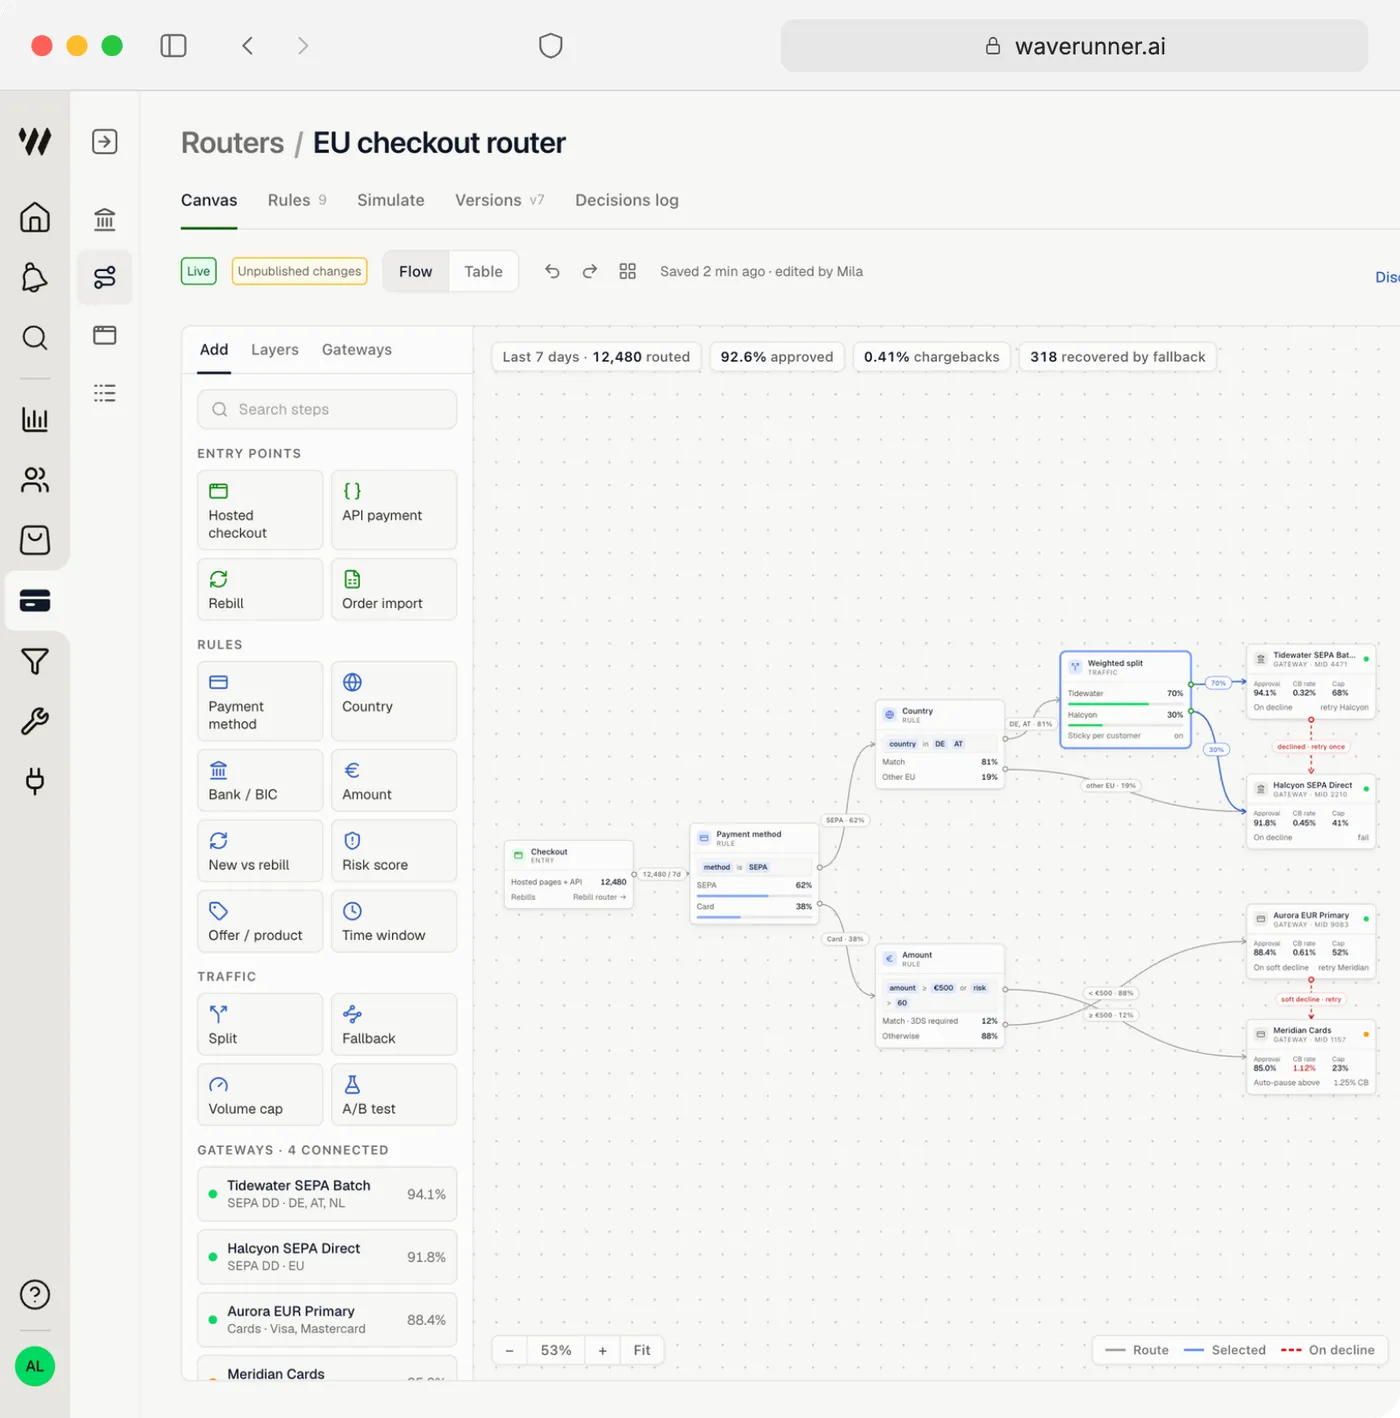Go back with browser back arrow
The image size is (1400, 1418).
(x=247, y=46)
